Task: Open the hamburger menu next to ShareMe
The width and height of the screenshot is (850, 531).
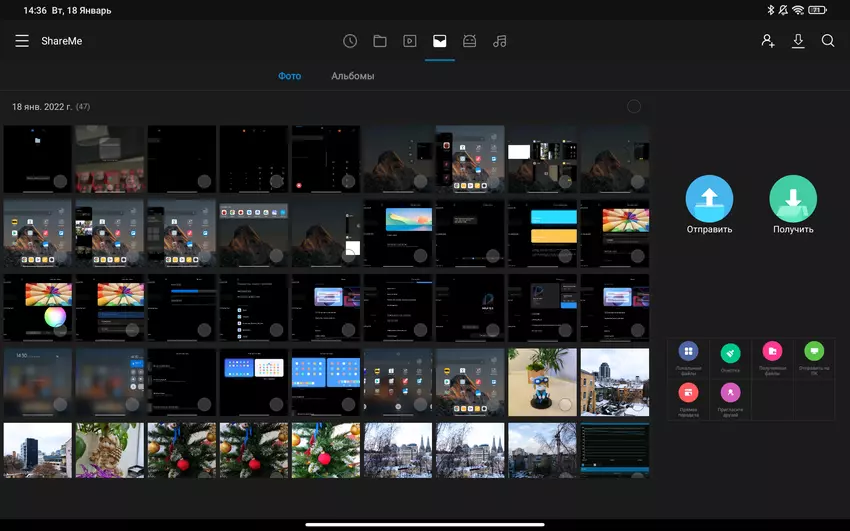Action: pos(22,41)
